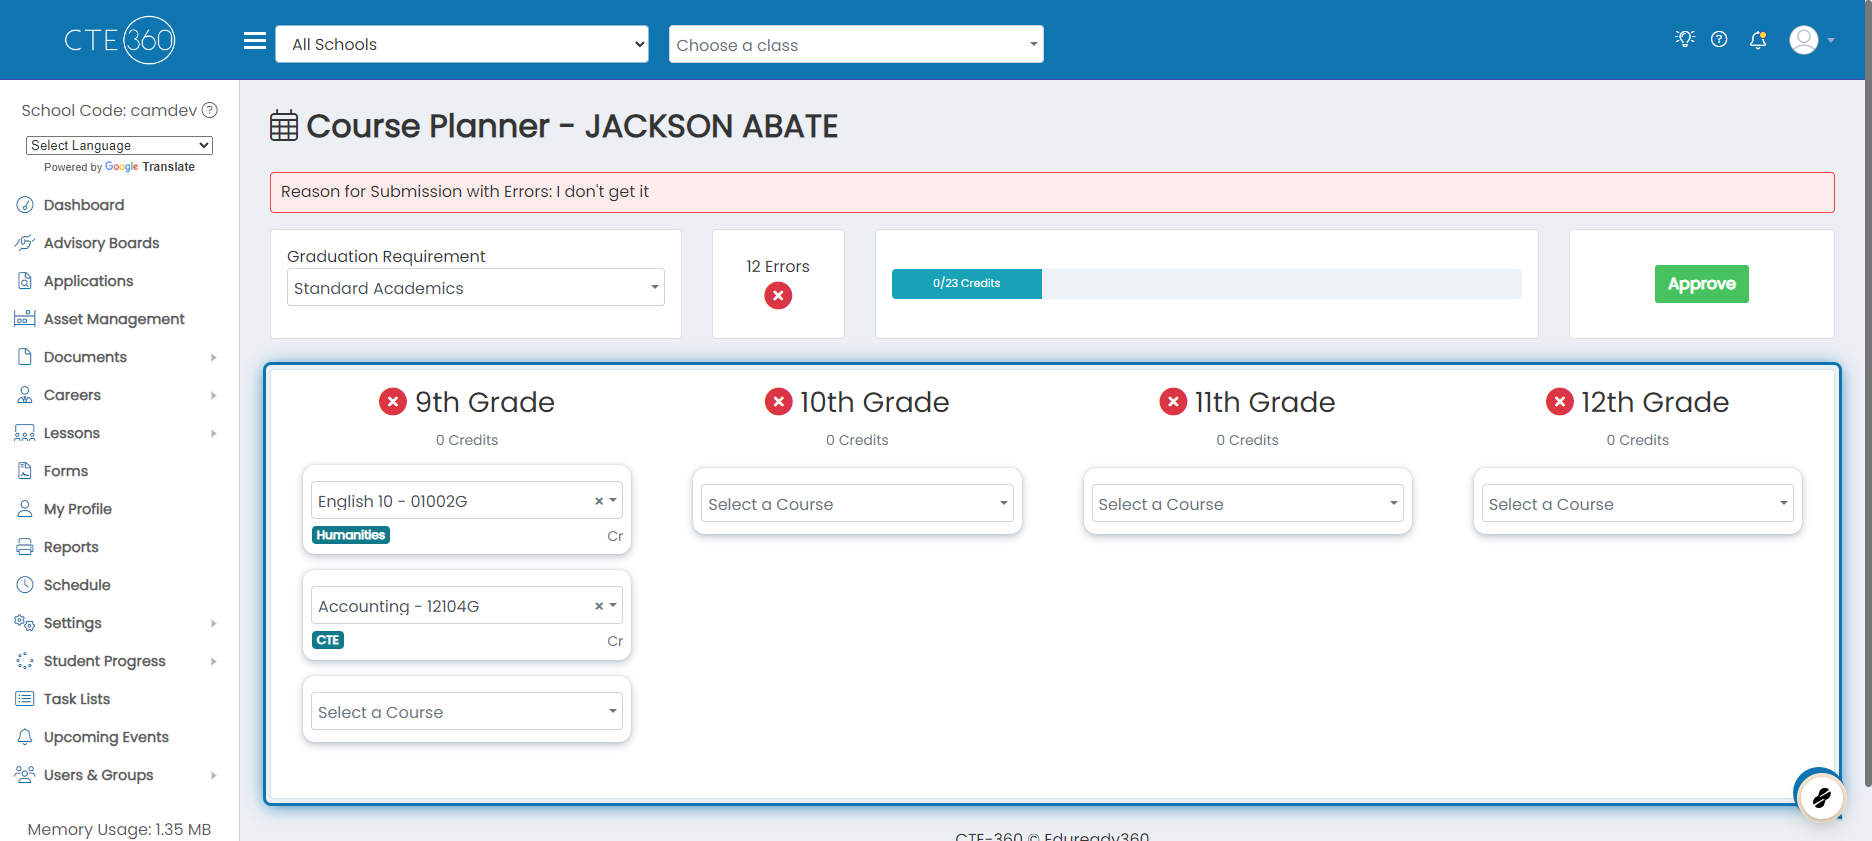Click the lightbulb ideas icon

[1685, 39]
